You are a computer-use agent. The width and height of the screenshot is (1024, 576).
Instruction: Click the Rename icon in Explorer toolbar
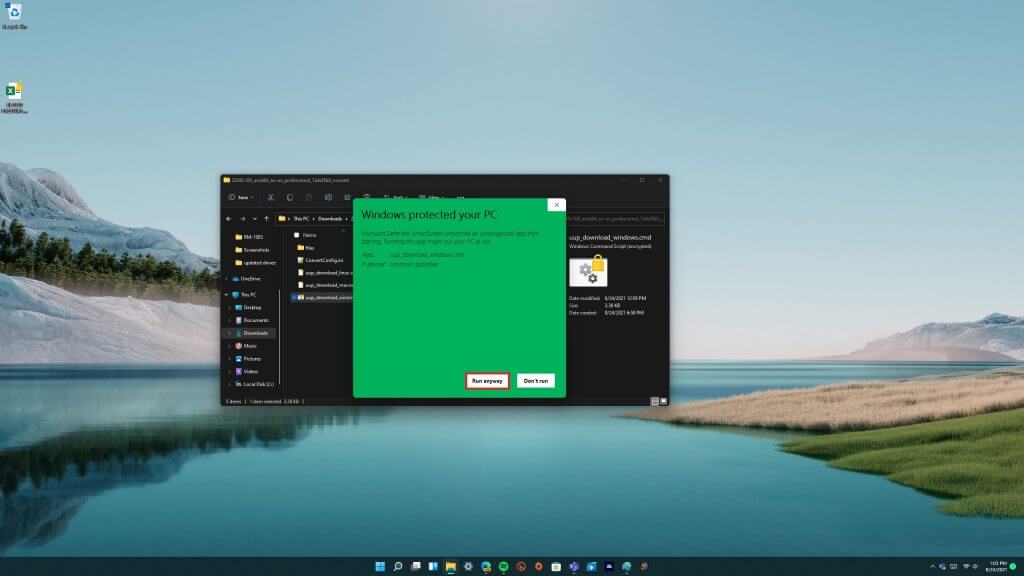click(328, 197)
